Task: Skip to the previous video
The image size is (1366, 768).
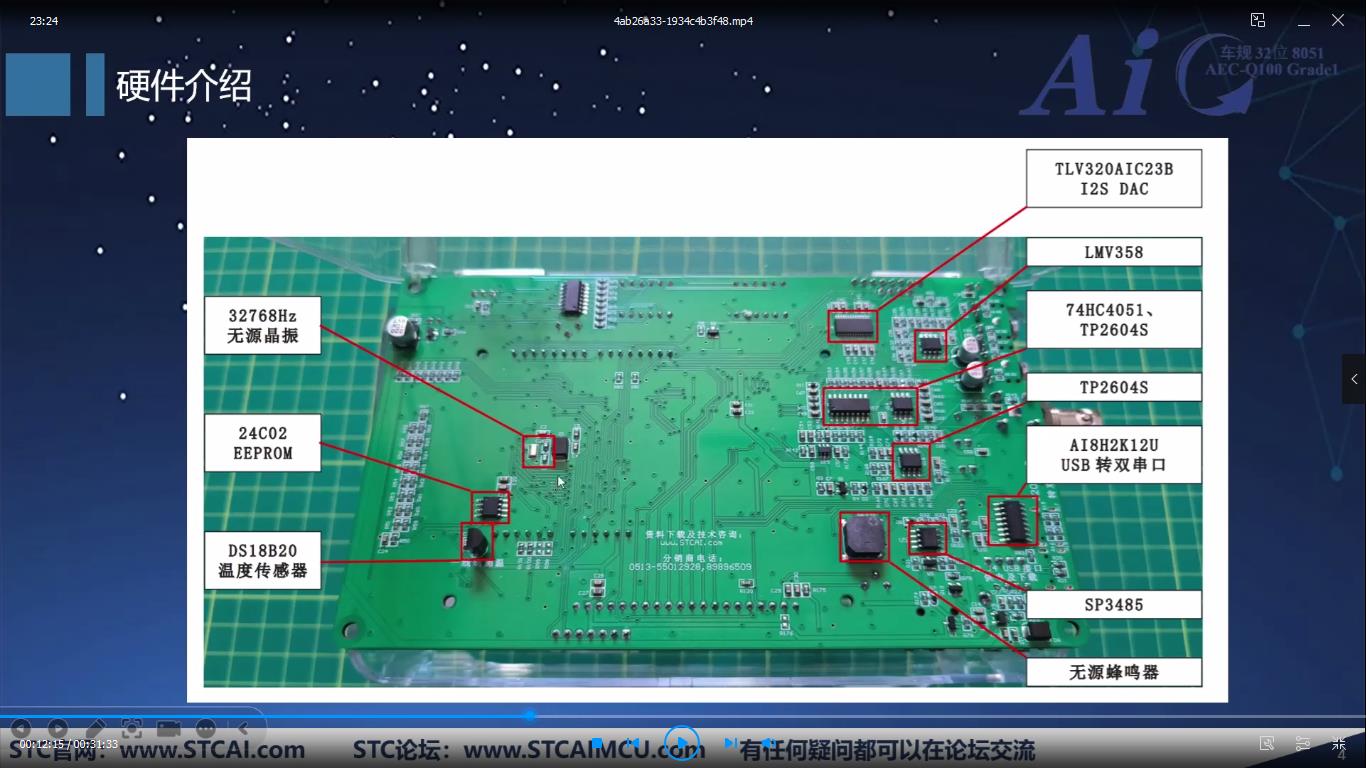Action: click(632, 743)
